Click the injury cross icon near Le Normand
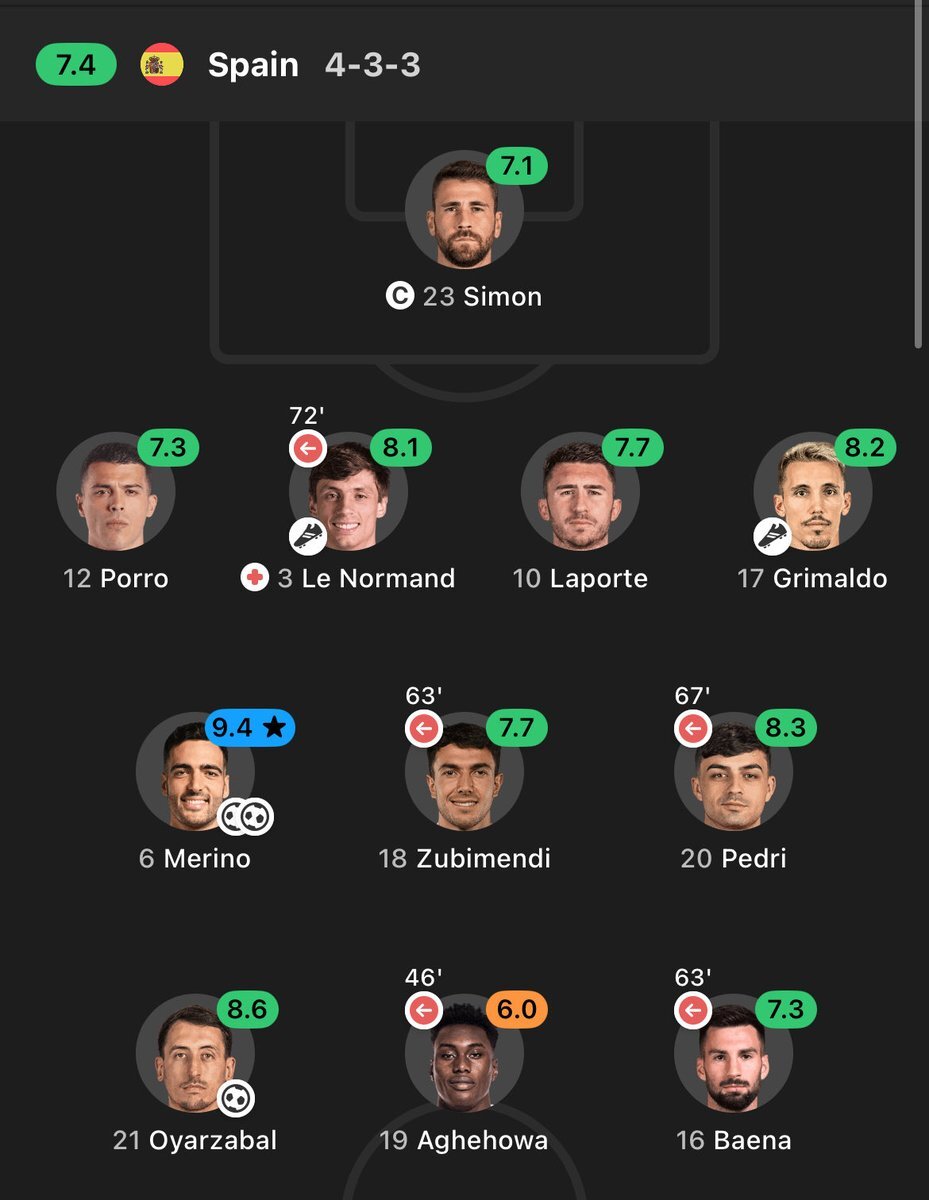Image resolution: width=929 pixels, height=1200 pixels. [255, 578]
